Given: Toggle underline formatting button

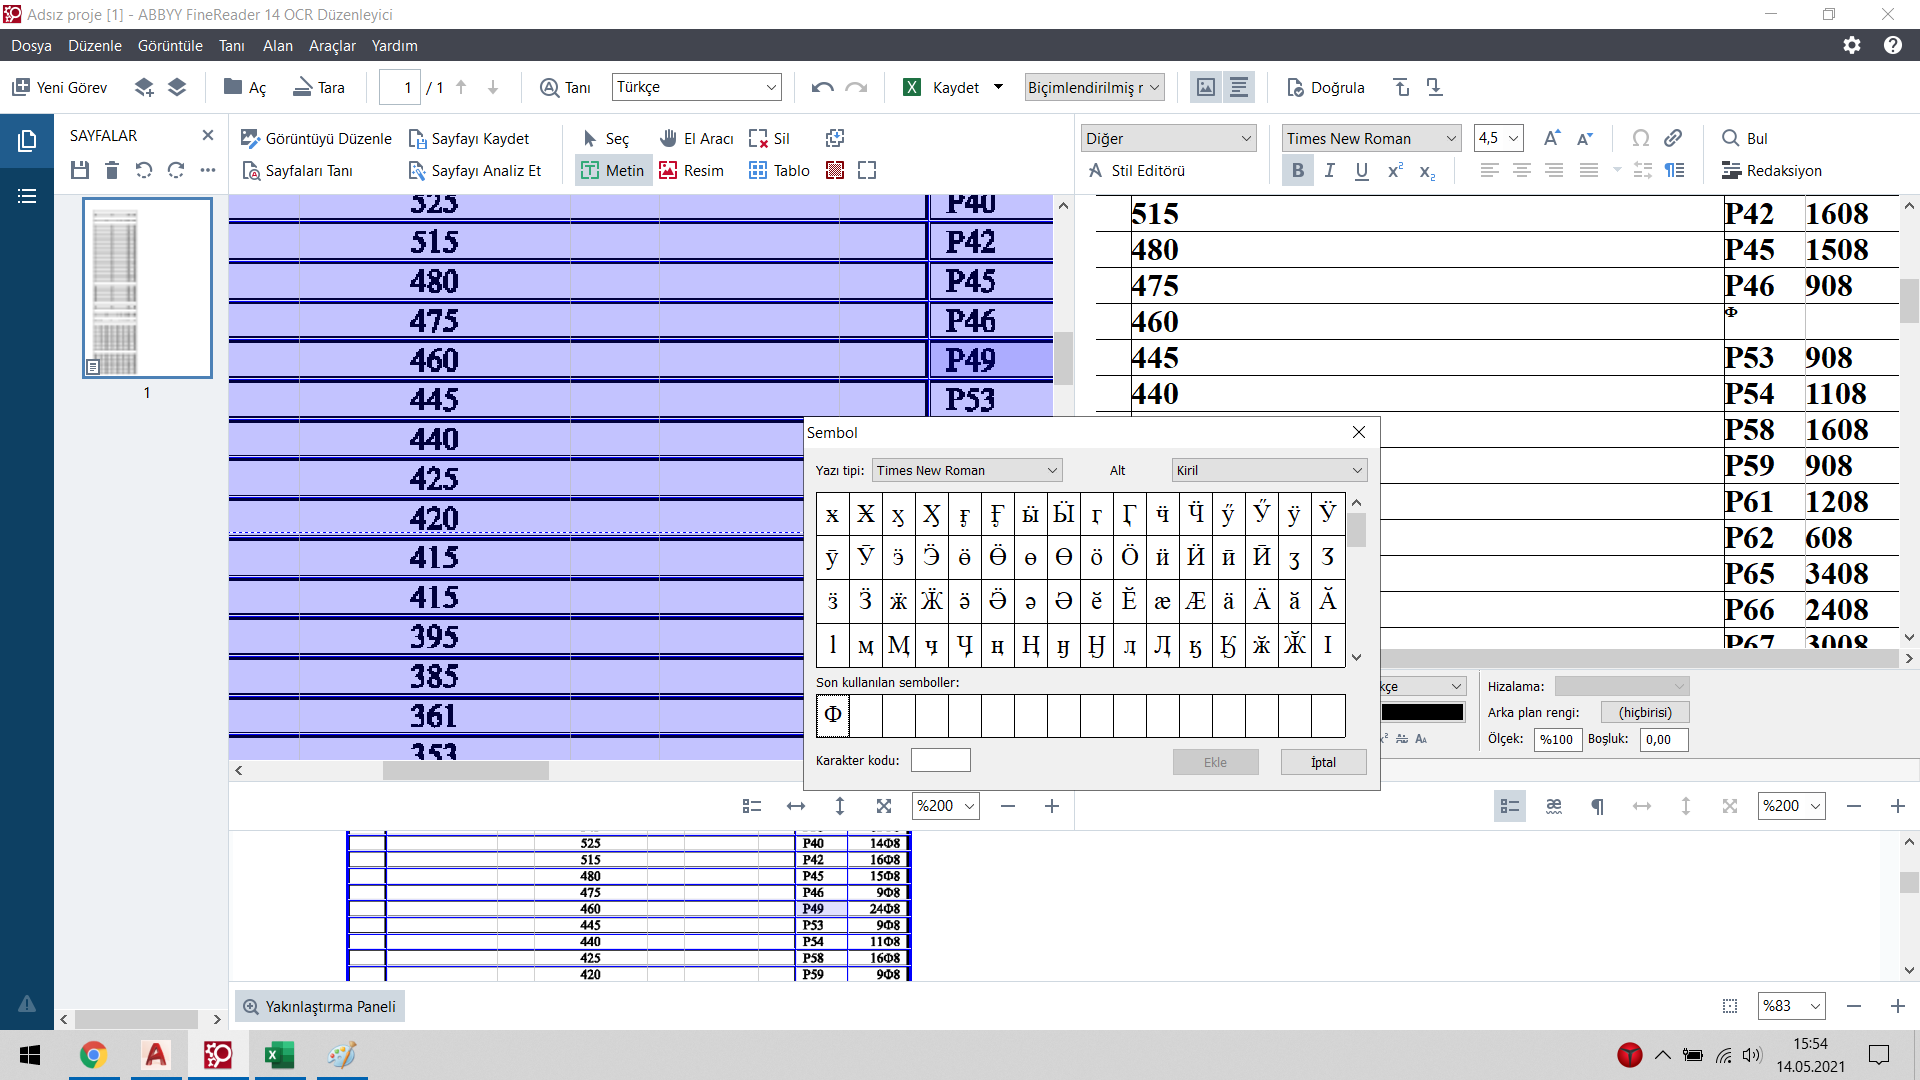Looking at the screenshot, I should 1361,171.
